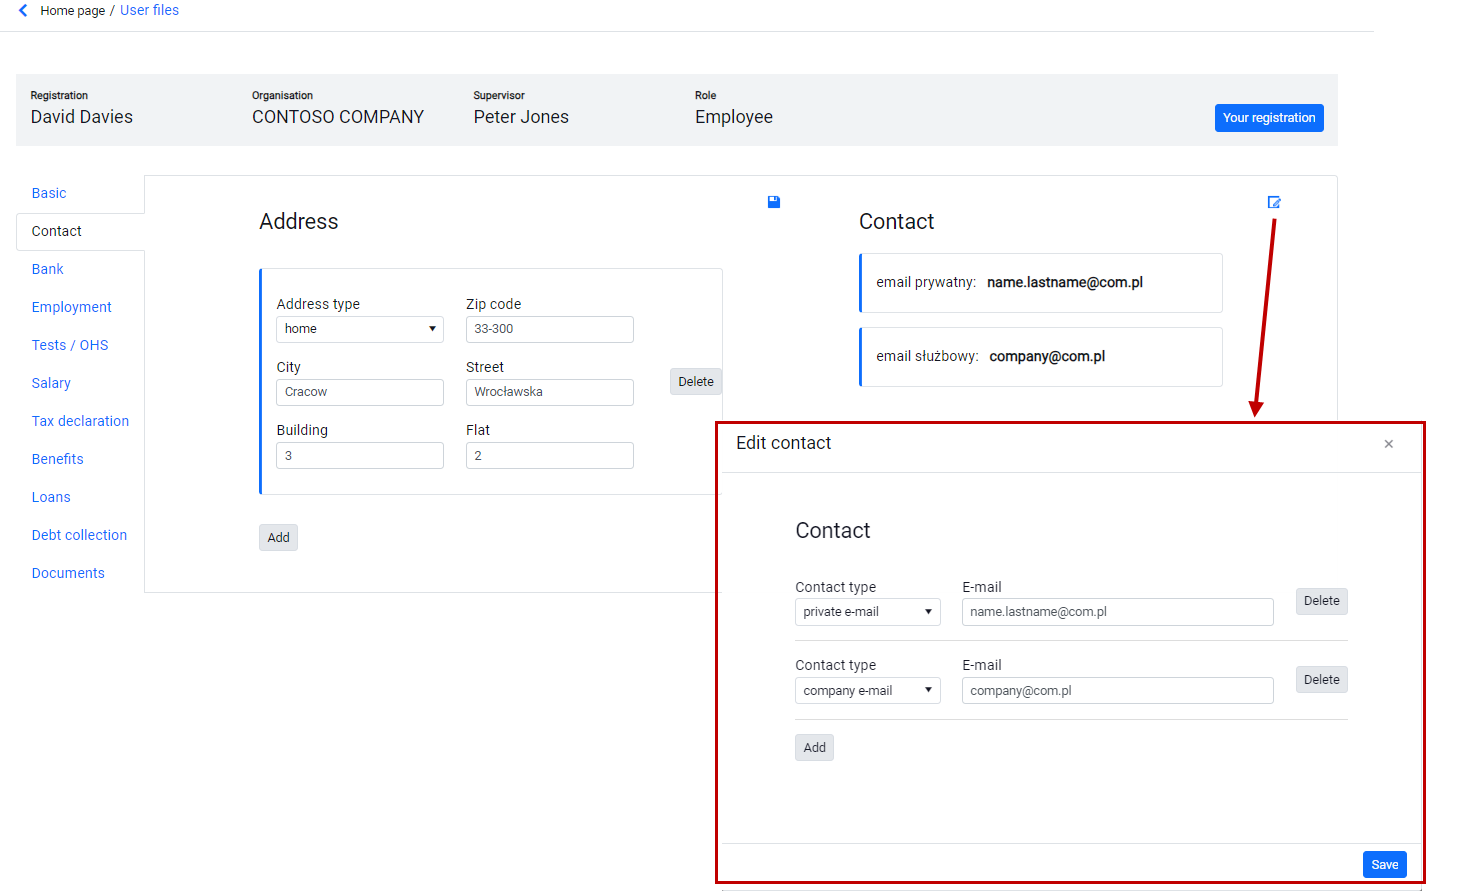Image resolution: width=1457 pixels, height=894 pixels.
Task: Open the Documents tab
Action: tap(68, 573)
